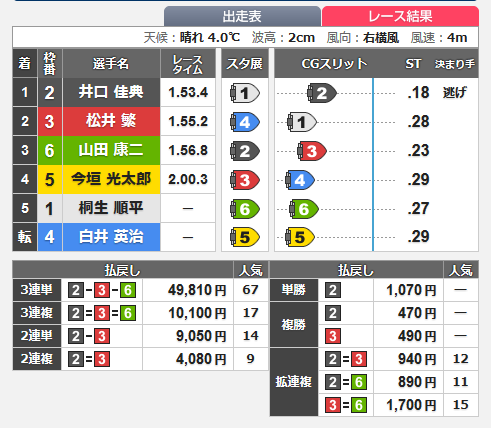This screenshot has height=428, width=491.
Task: Click the 転 finish status cell
Action: 25,237
